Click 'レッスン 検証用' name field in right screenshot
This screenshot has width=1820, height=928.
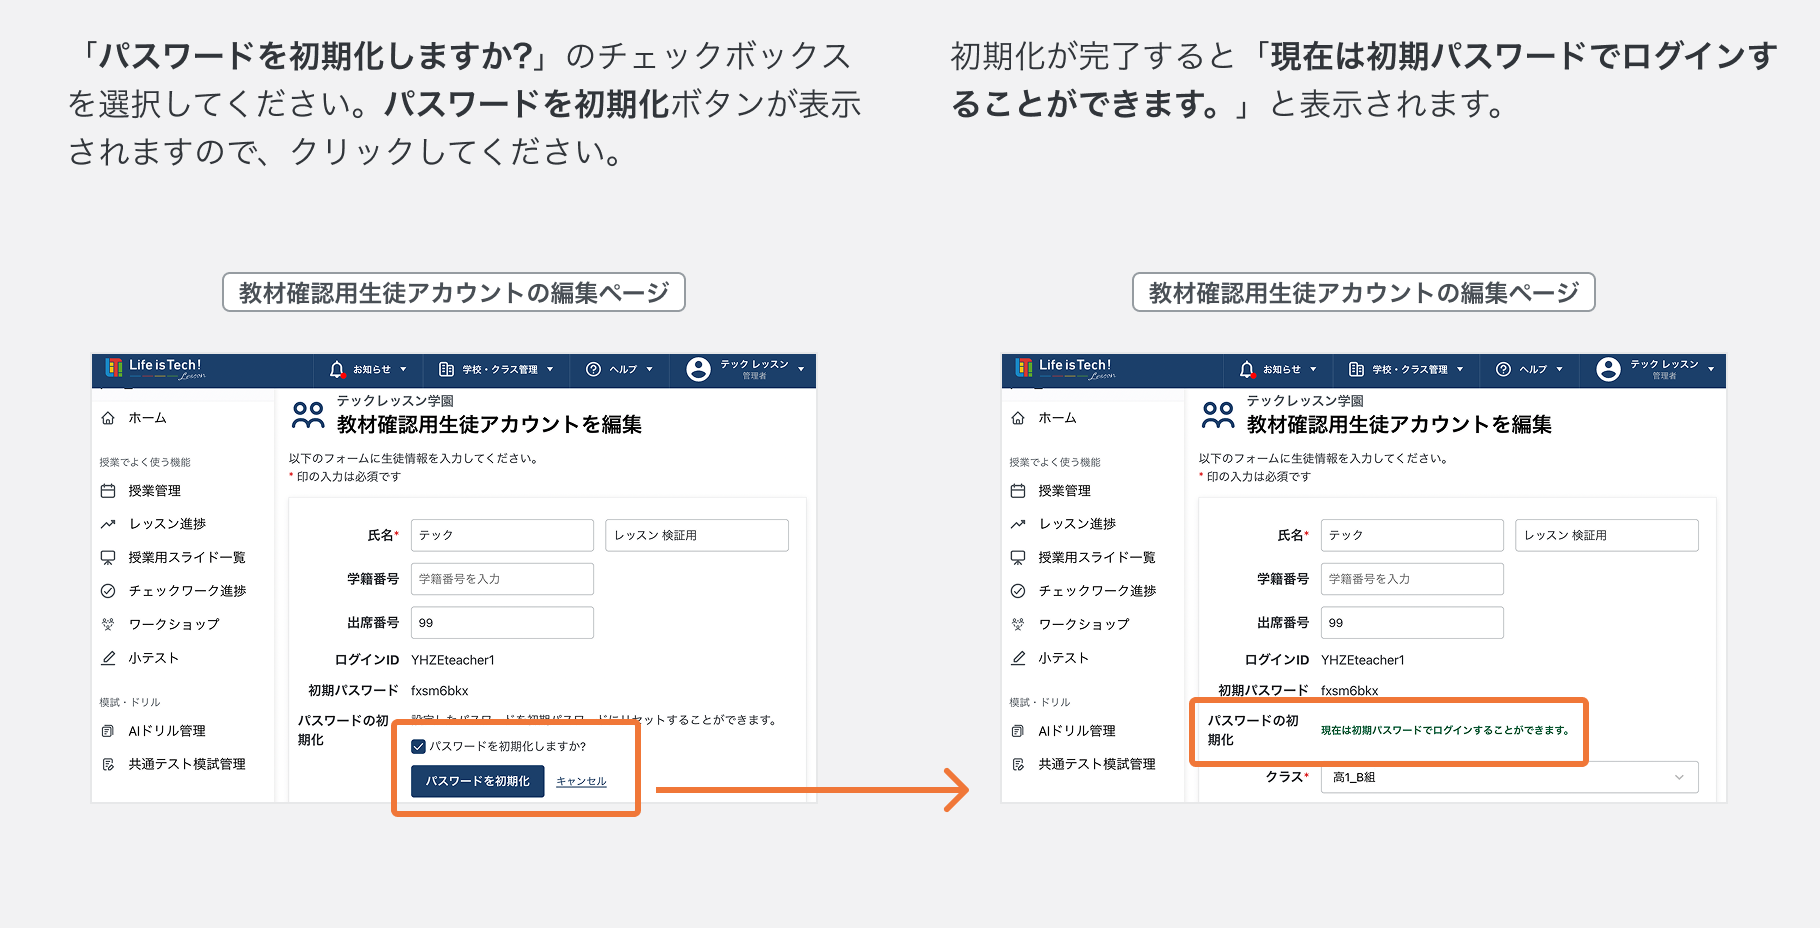point(1607,535)
